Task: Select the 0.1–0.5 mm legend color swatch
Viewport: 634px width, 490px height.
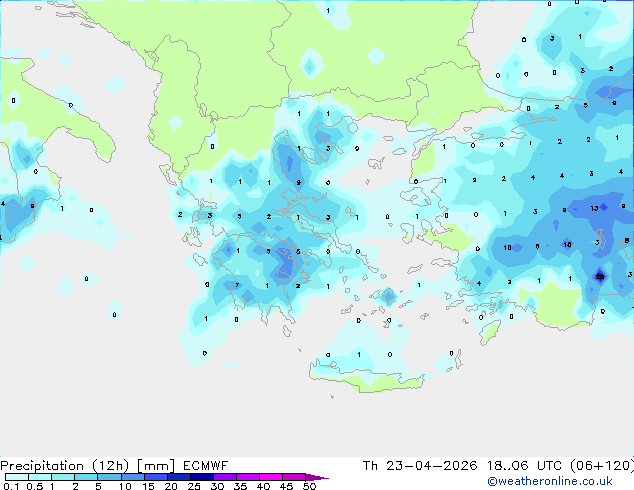Action: pos(17,477)
